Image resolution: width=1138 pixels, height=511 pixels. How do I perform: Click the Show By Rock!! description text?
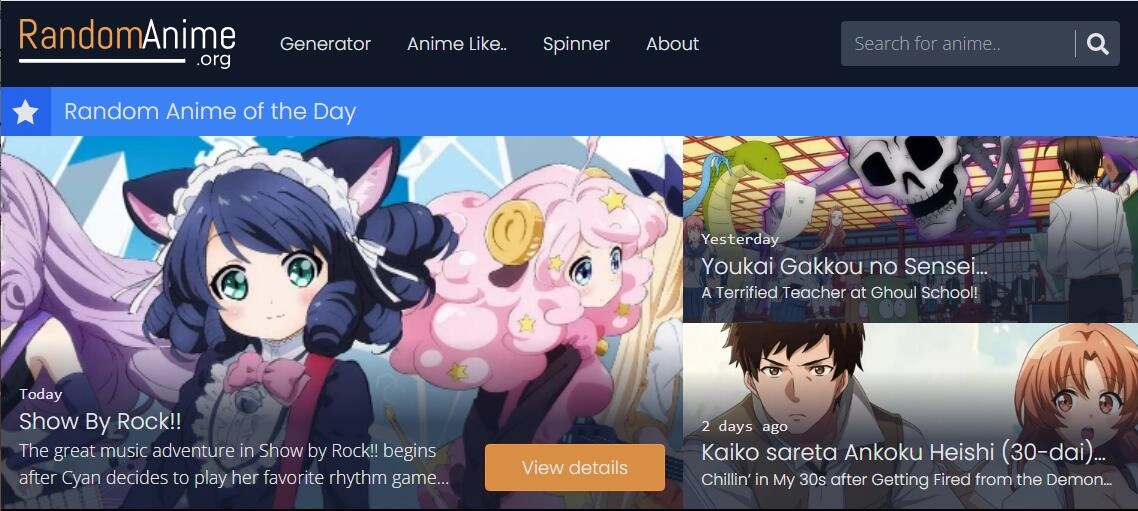point(234,465)
